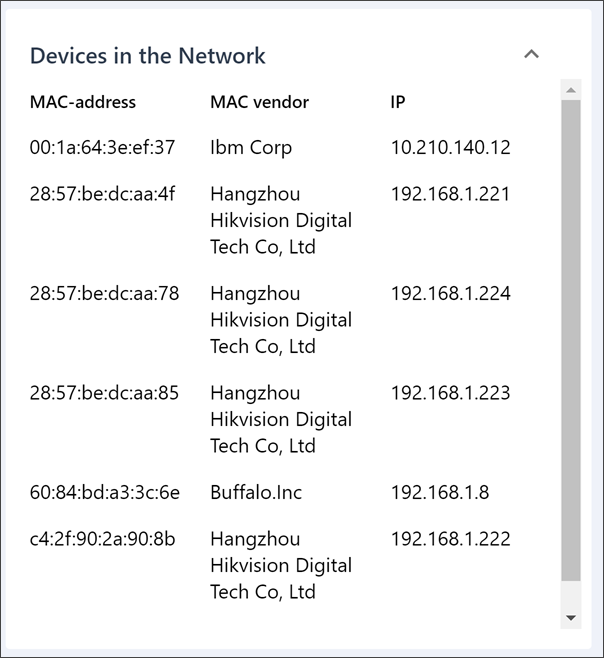
Task: Click IP address 10.210.140.12
Action: pos(450,148)
